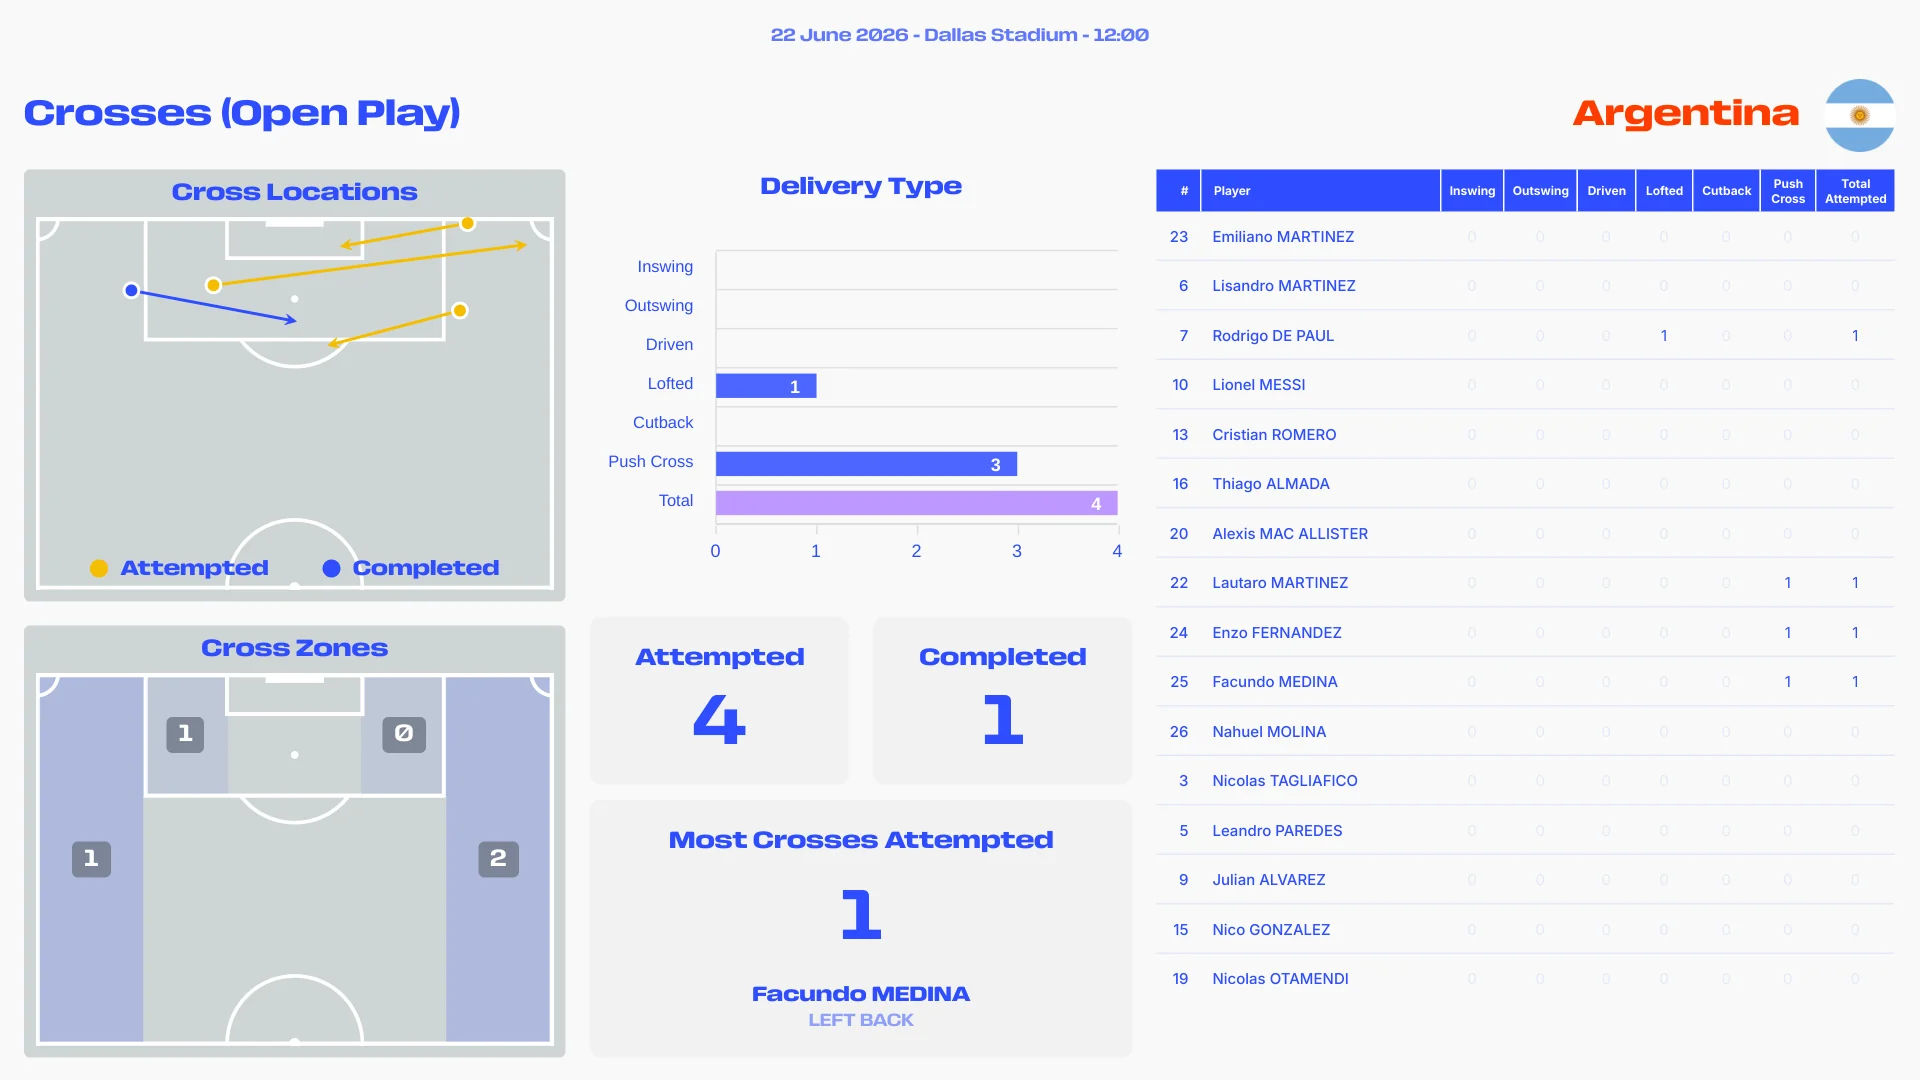Select Alexis MAC ALLISTER in the table
Viewport: 1920px width, 1080px height.
(x=1290, y=534)
